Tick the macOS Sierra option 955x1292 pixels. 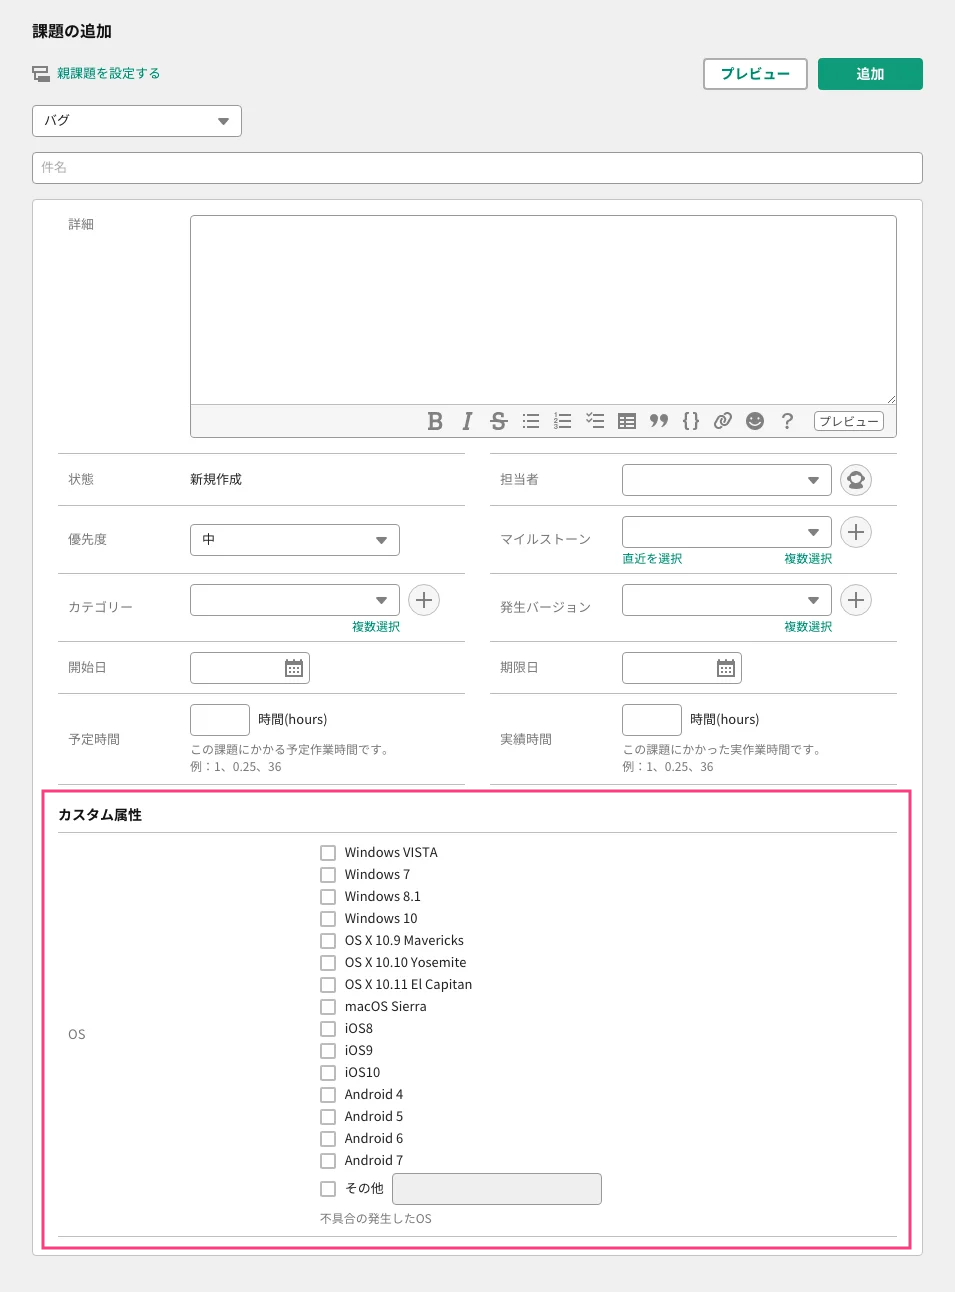(328, 1007)
